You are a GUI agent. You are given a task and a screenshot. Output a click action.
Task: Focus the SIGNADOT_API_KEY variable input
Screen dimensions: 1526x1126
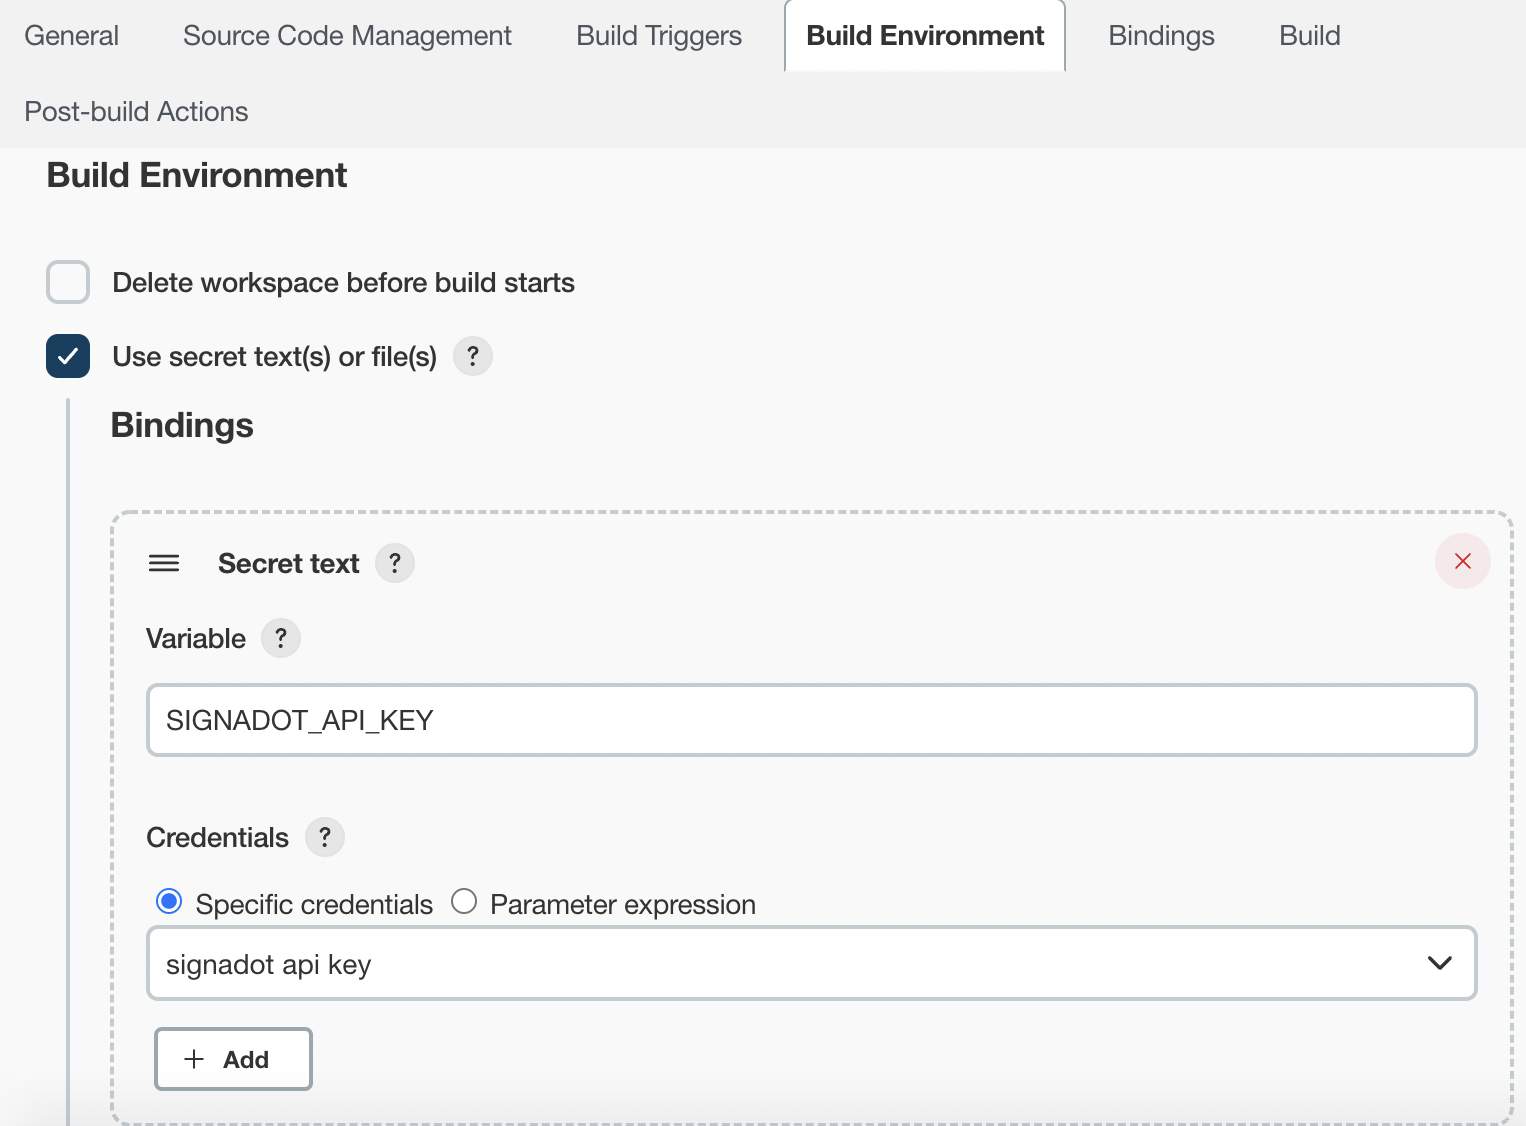coord(812,720)
